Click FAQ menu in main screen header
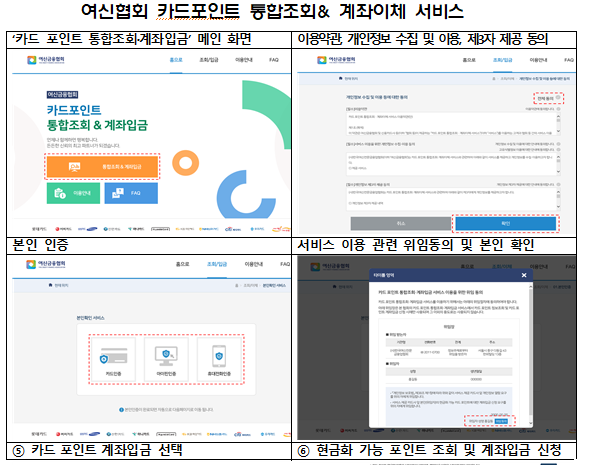This screenshot has width=589, height=465. (x=274, y=60)
